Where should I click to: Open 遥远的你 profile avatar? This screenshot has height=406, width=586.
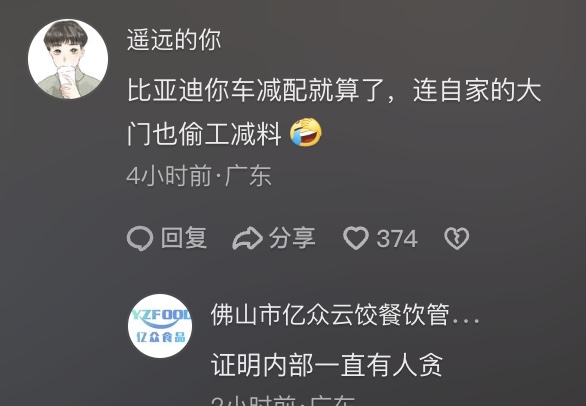coord(68,59)
